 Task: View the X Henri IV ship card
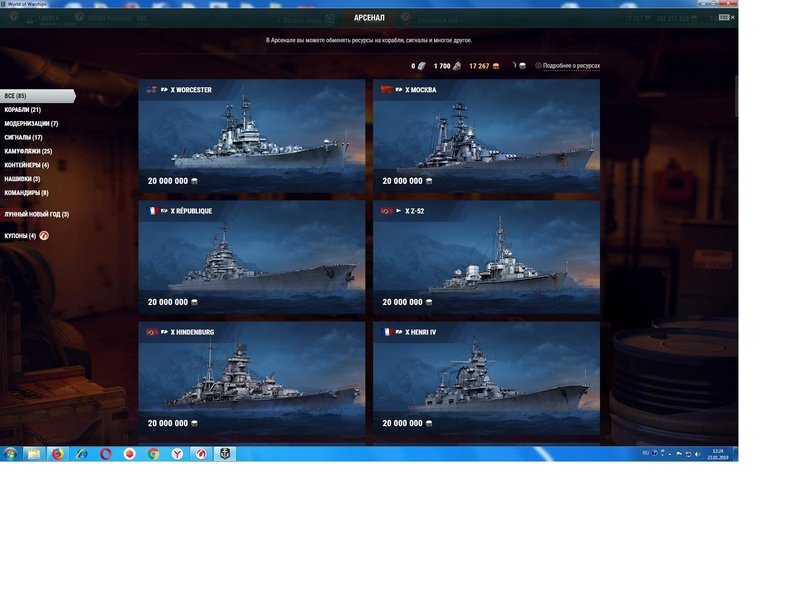point(486,378)
